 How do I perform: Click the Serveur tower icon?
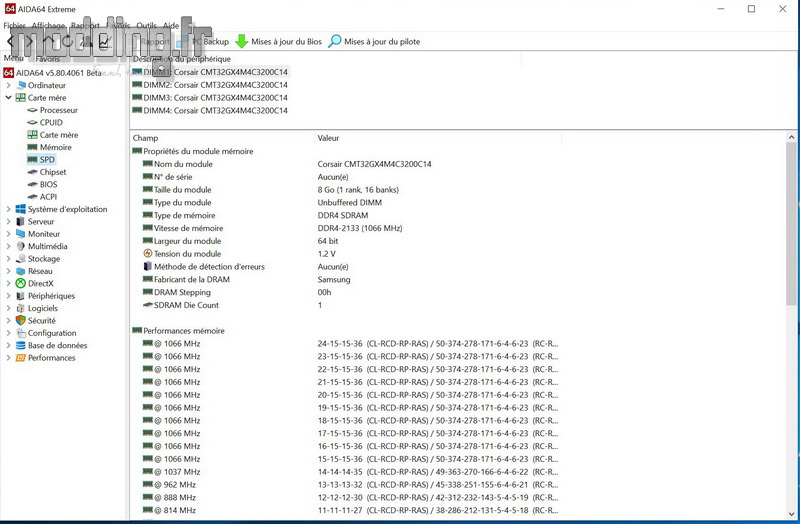[20, 221]
